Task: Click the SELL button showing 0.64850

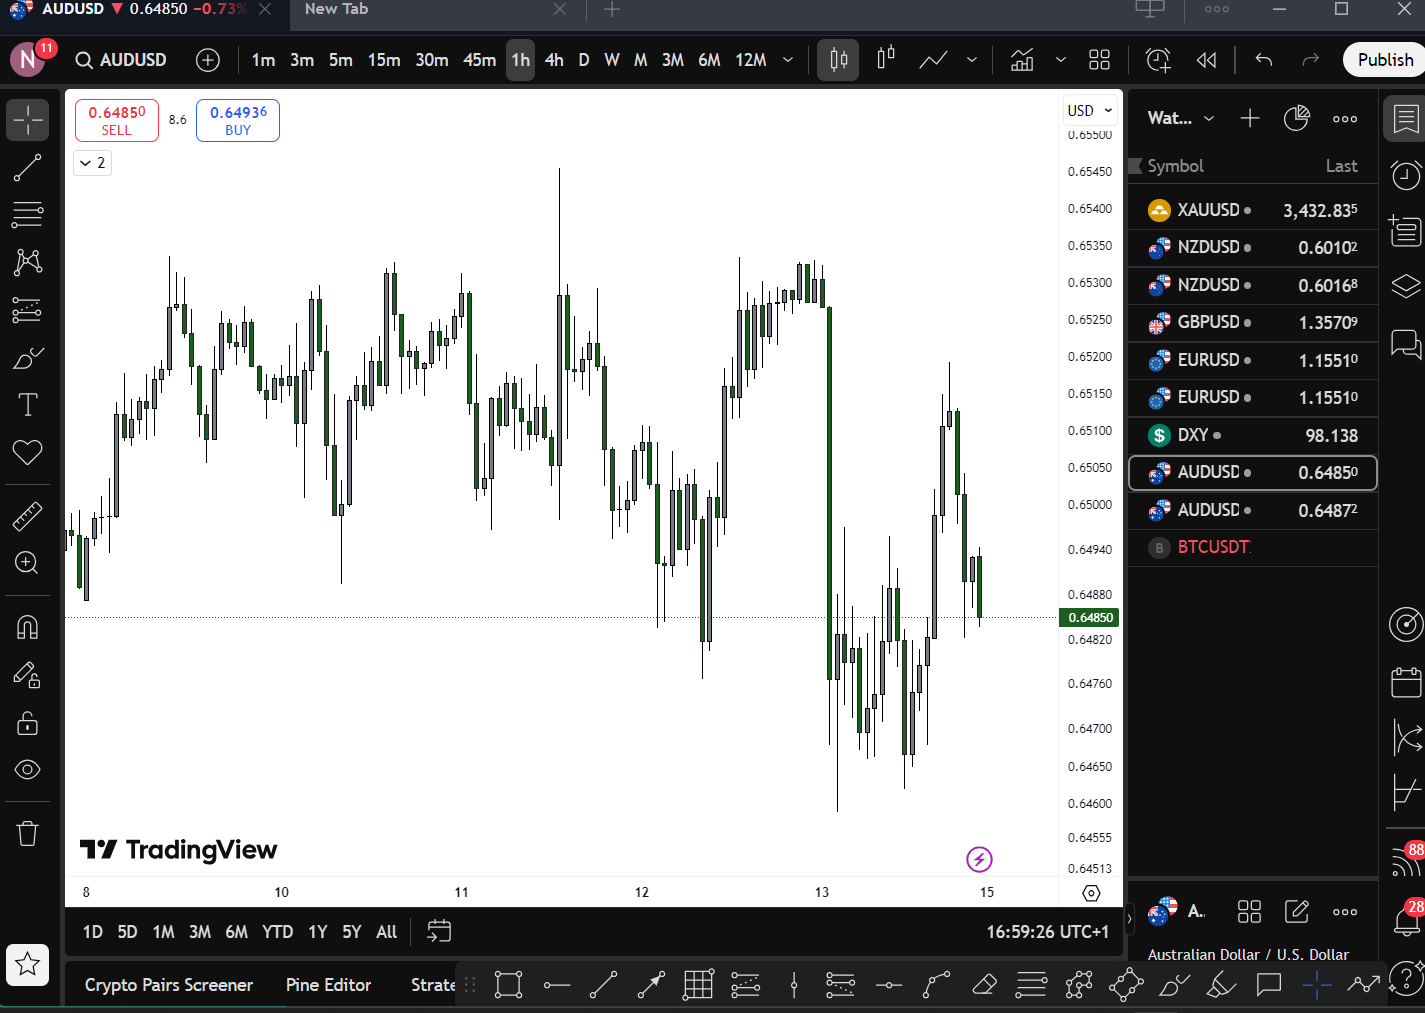Action: [x=116, y=120]
